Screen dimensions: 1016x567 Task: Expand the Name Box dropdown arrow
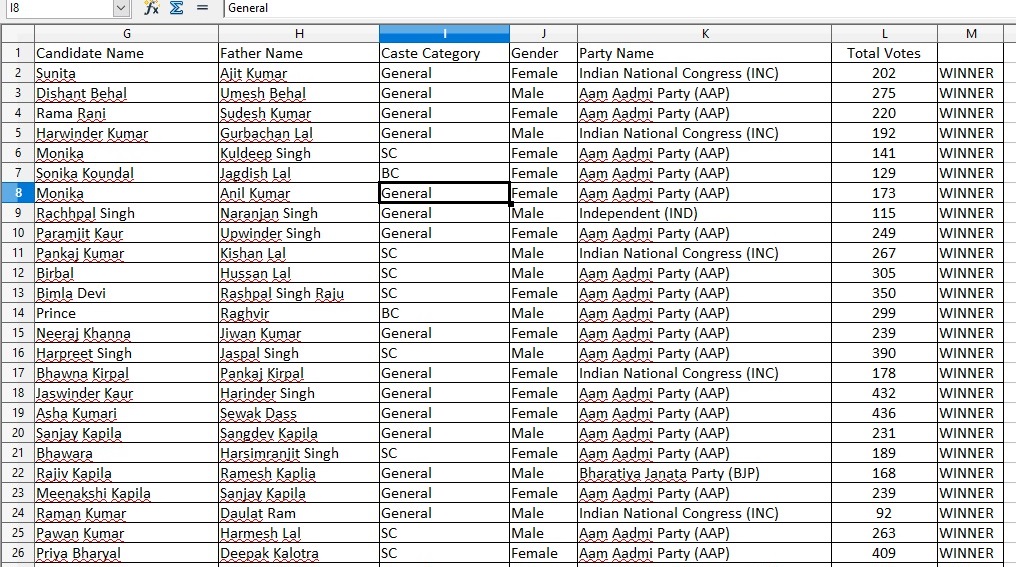tap(121, 8)
